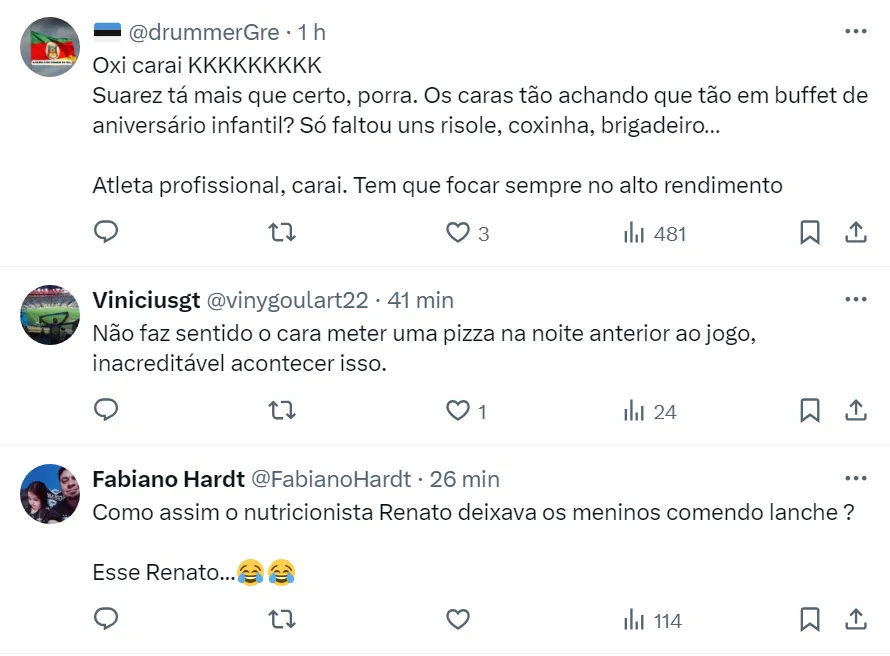890x656 pixels.
Task: Retweet Viniciusgt's pizza tweet
Action: [x=283, y=410]
